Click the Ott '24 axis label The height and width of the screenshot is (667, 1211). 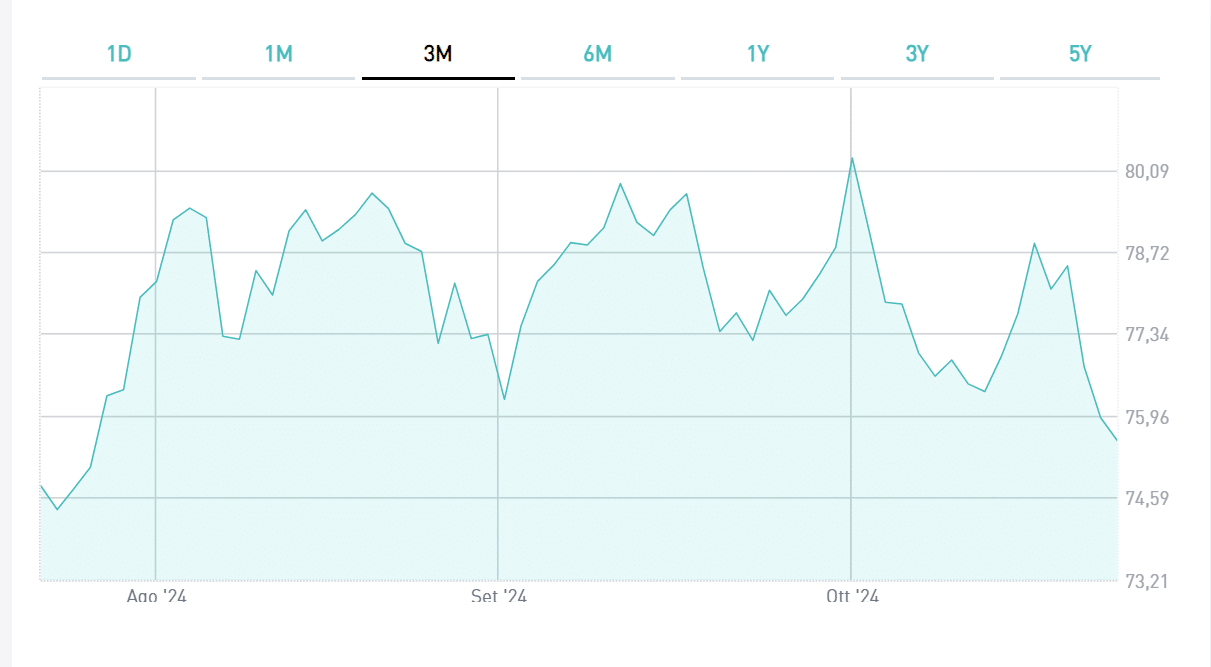[852, 596]
